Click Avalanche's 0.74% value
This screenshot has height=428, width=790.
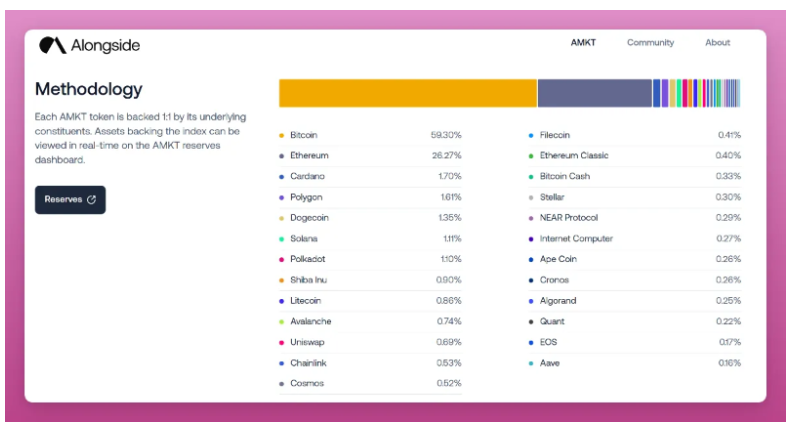[449, 321]
